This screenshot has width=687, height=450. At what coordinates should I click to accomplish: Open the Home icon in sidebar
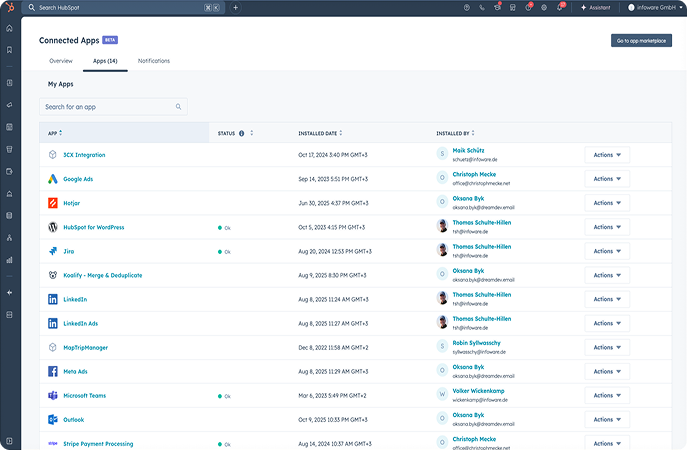[x=10, y=28]
